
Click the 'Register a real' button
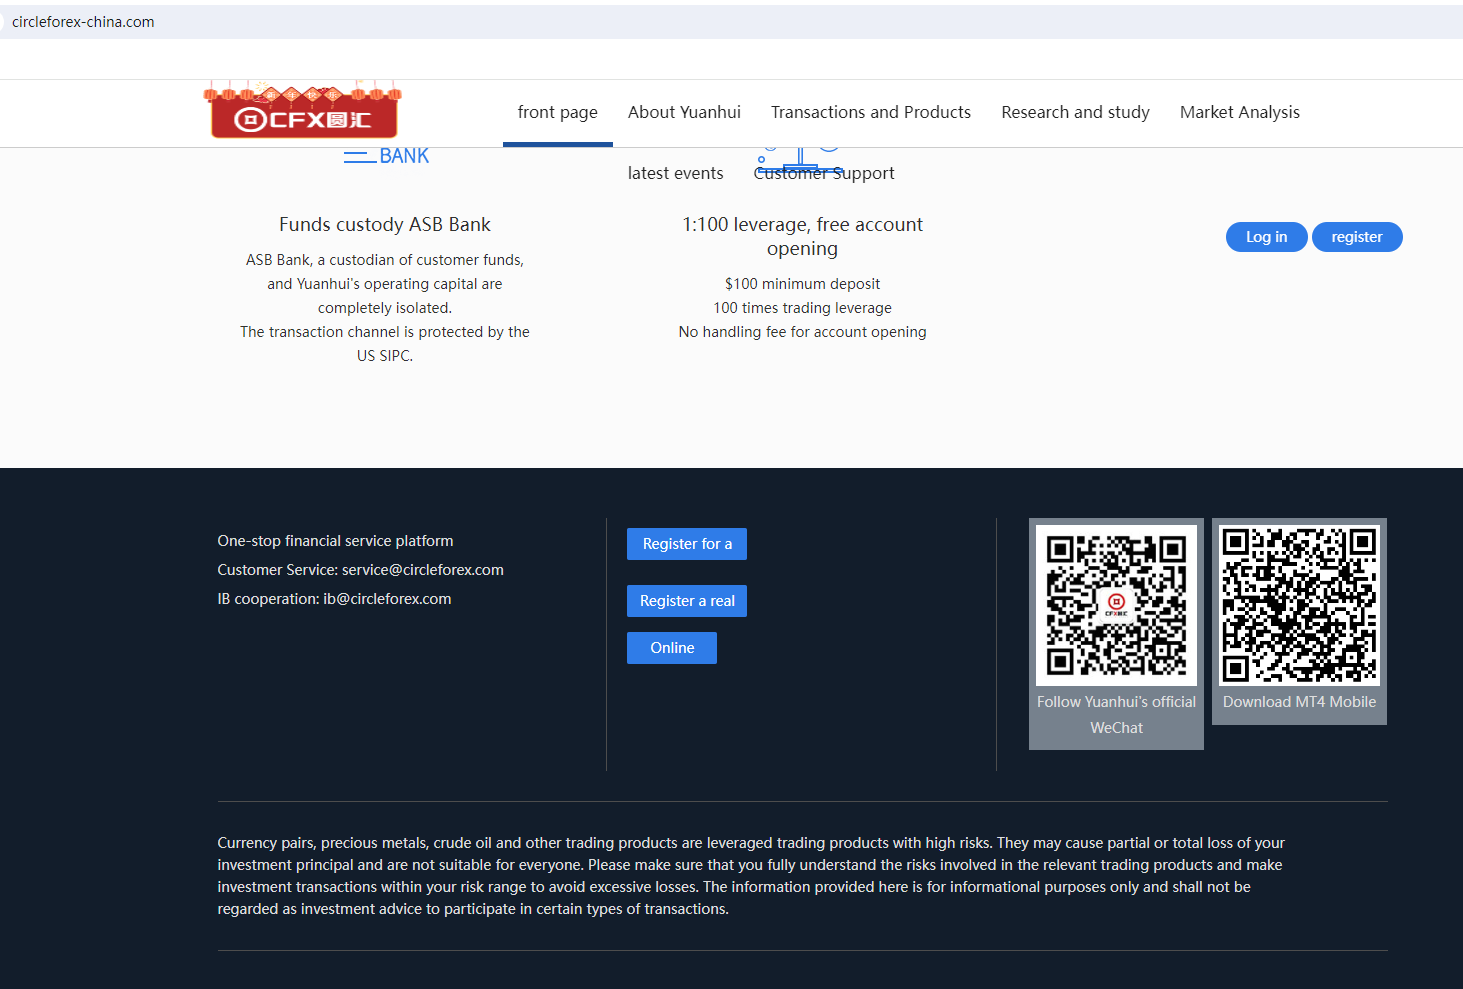pos(687,601)
